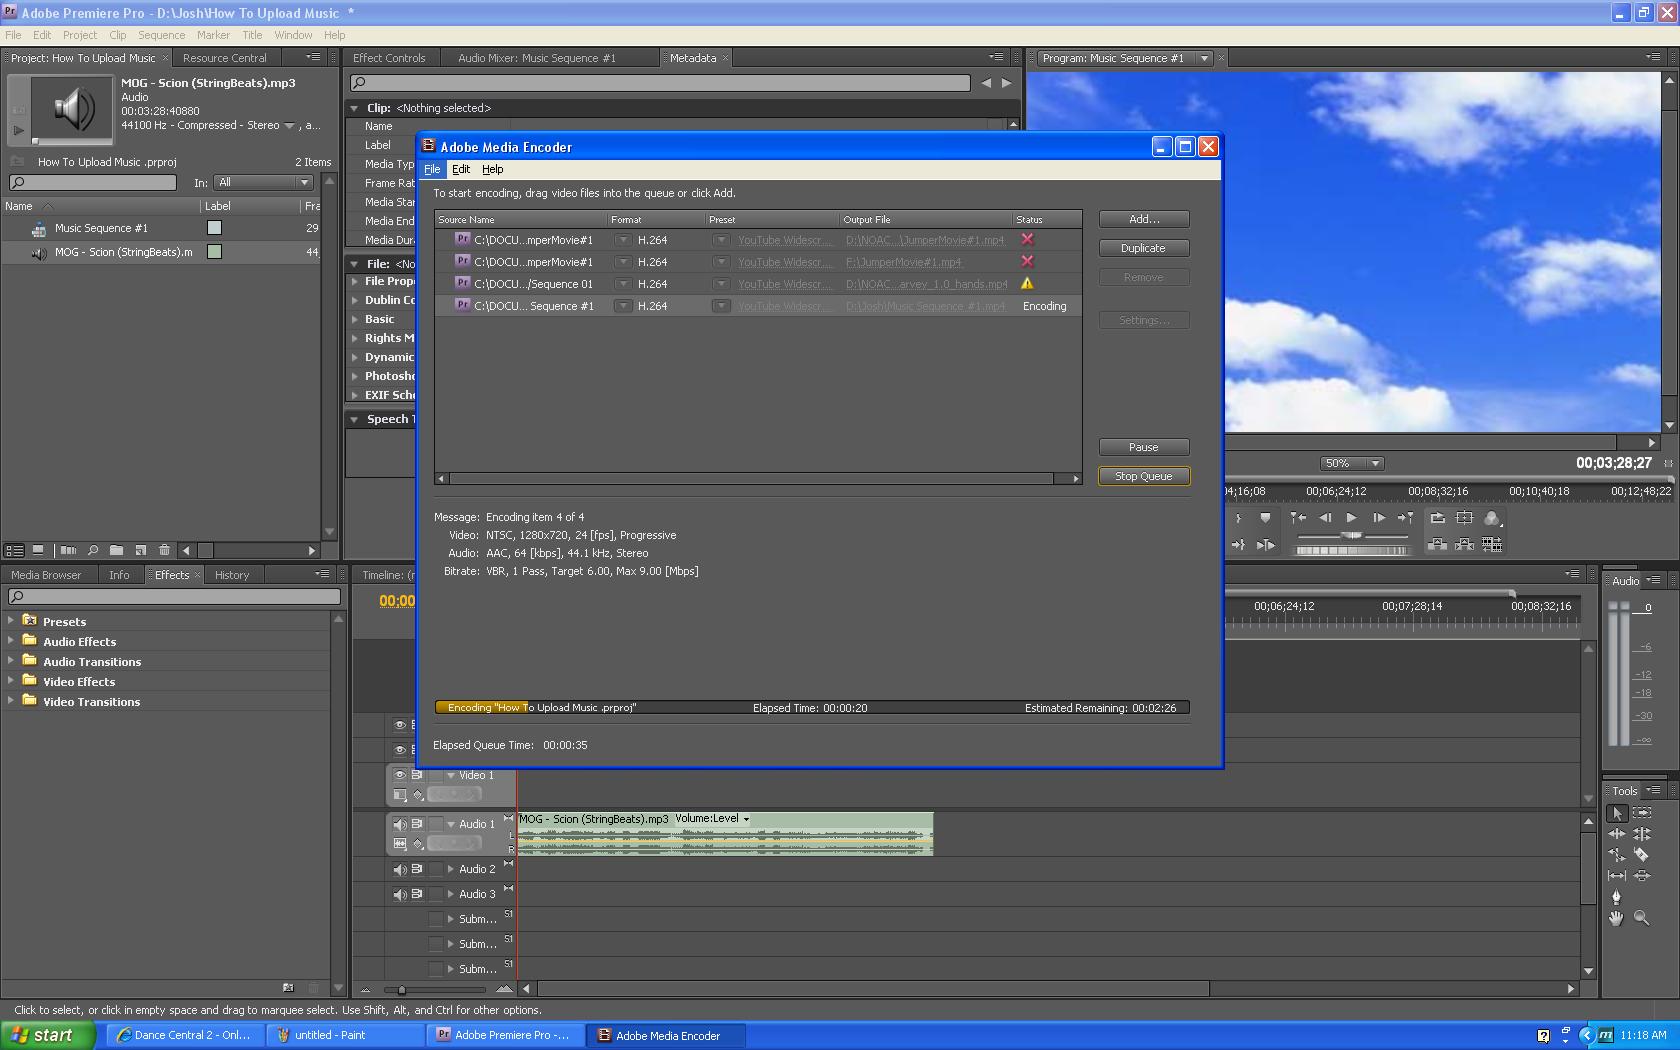
Task: Mute Audio 2 track speaker toggle
Action: tap(399, 869)
